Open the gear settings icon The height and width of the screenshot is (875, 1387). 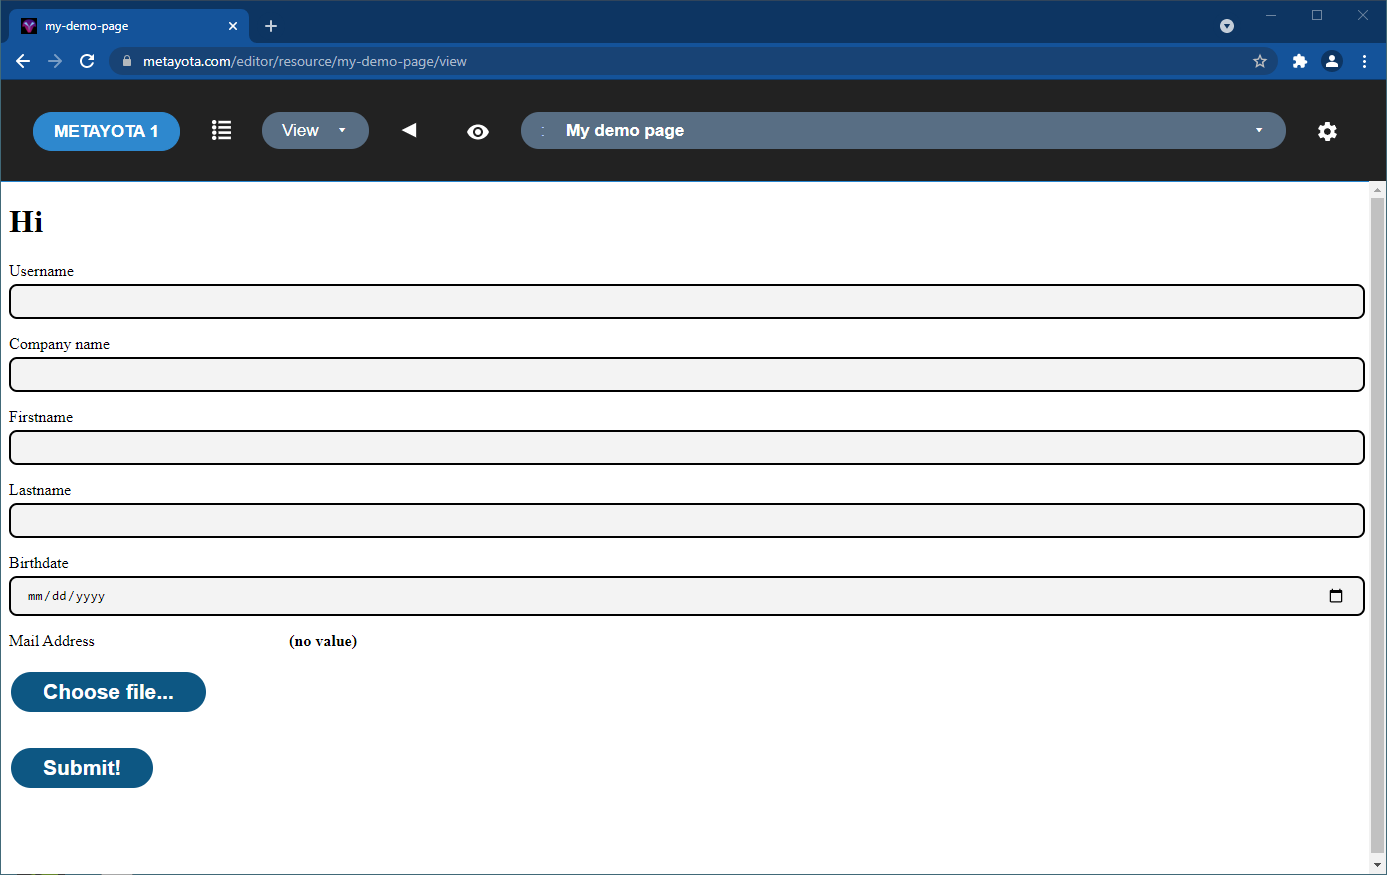click(1327, 131)
